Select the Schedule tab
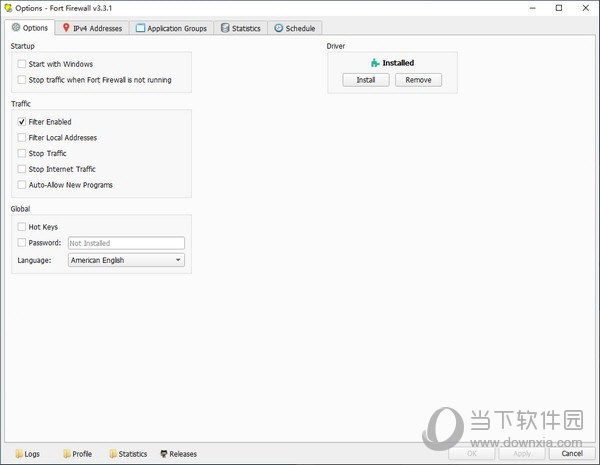This screenshot has height=465, width=600. pos(295,28)
